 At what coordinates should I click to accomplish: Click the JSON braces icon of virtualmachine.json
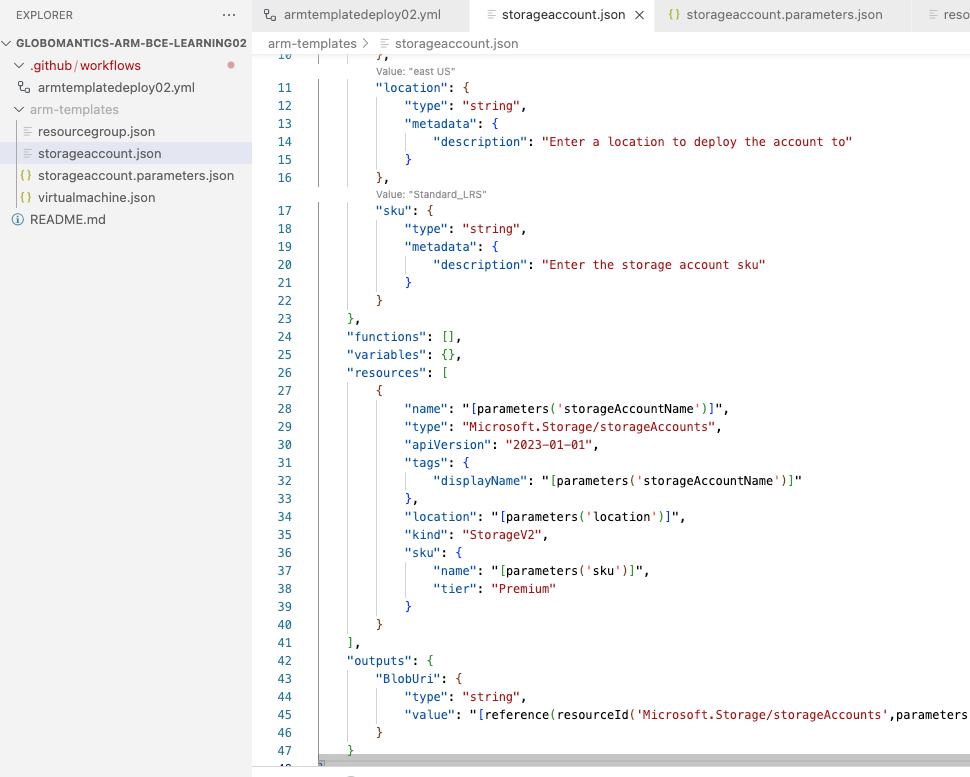[x=25, y=197]
